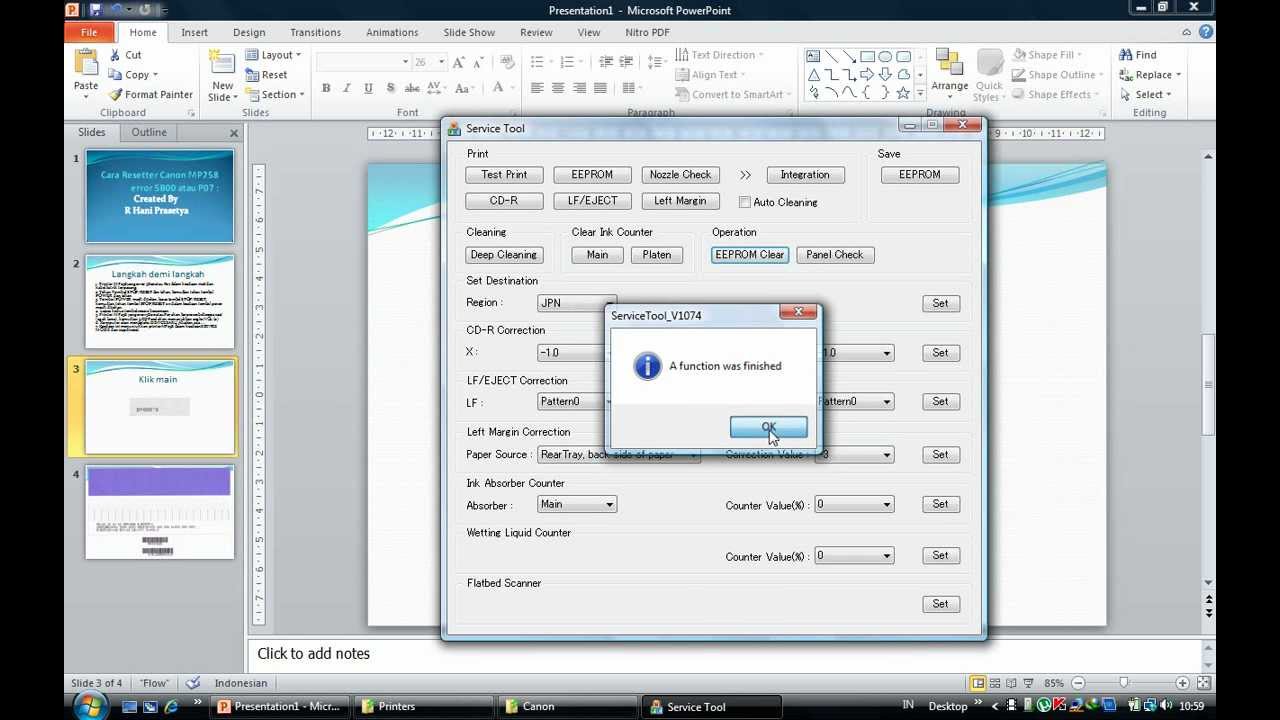
Task: Pick the star shape in Shapes gallery
Action: (904, 93)
